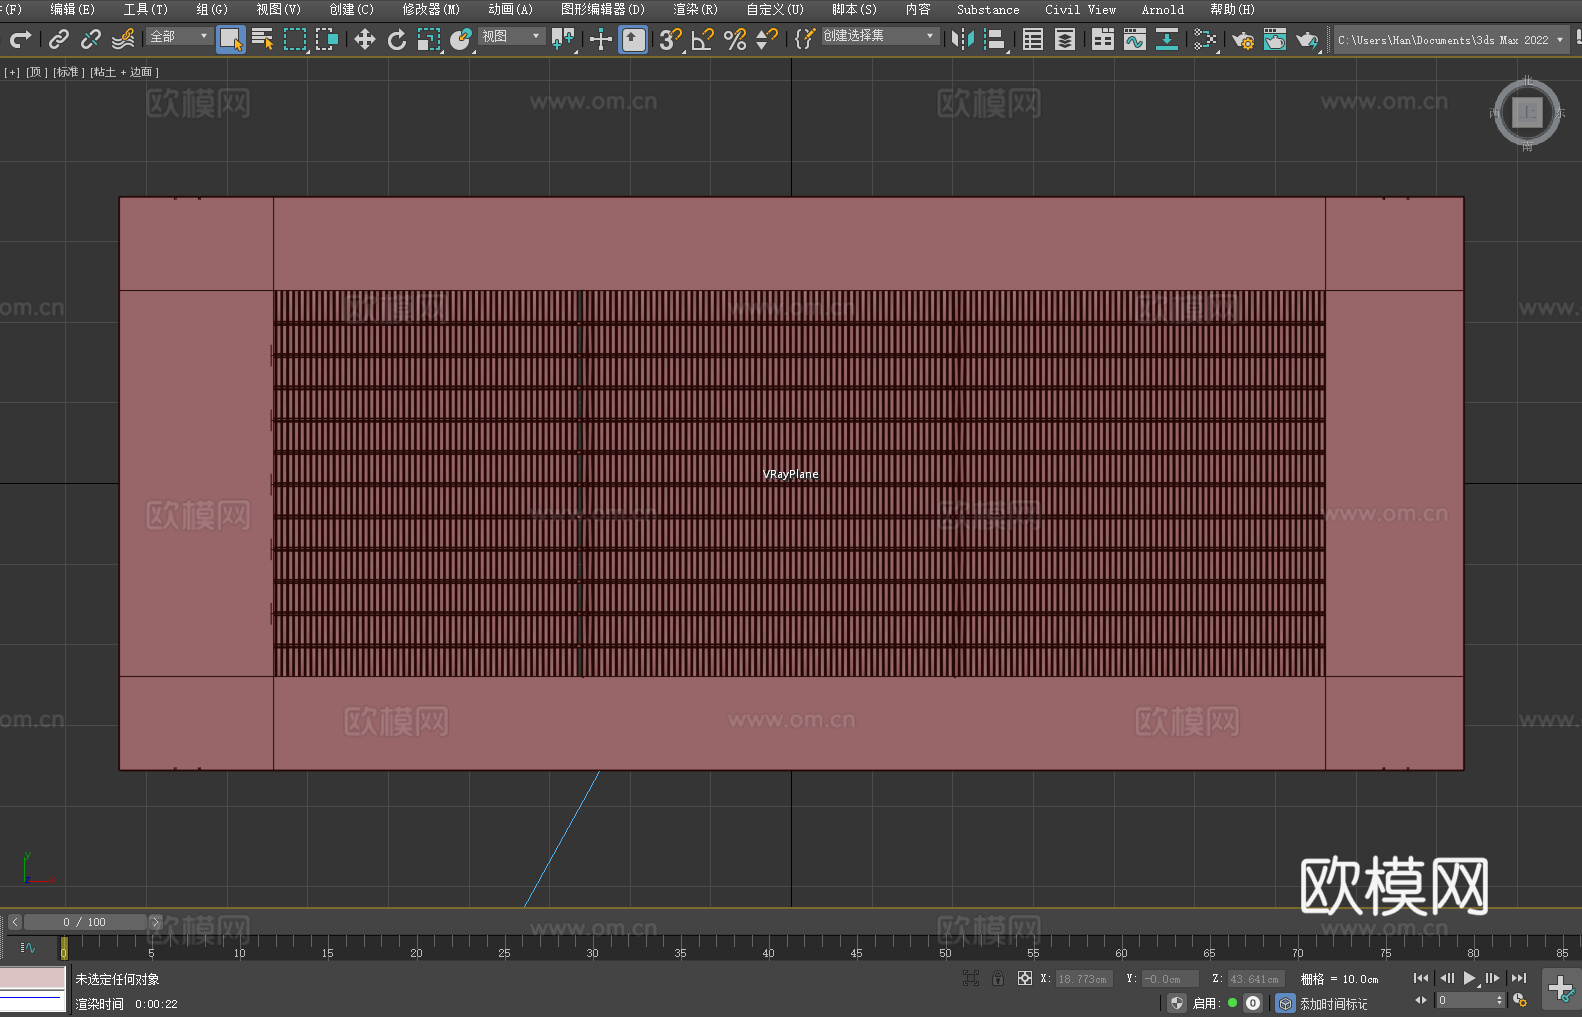Click the time slider left arrow
The height and width of the screenshot is (1017, 1582).
click(x=15, y=922)
